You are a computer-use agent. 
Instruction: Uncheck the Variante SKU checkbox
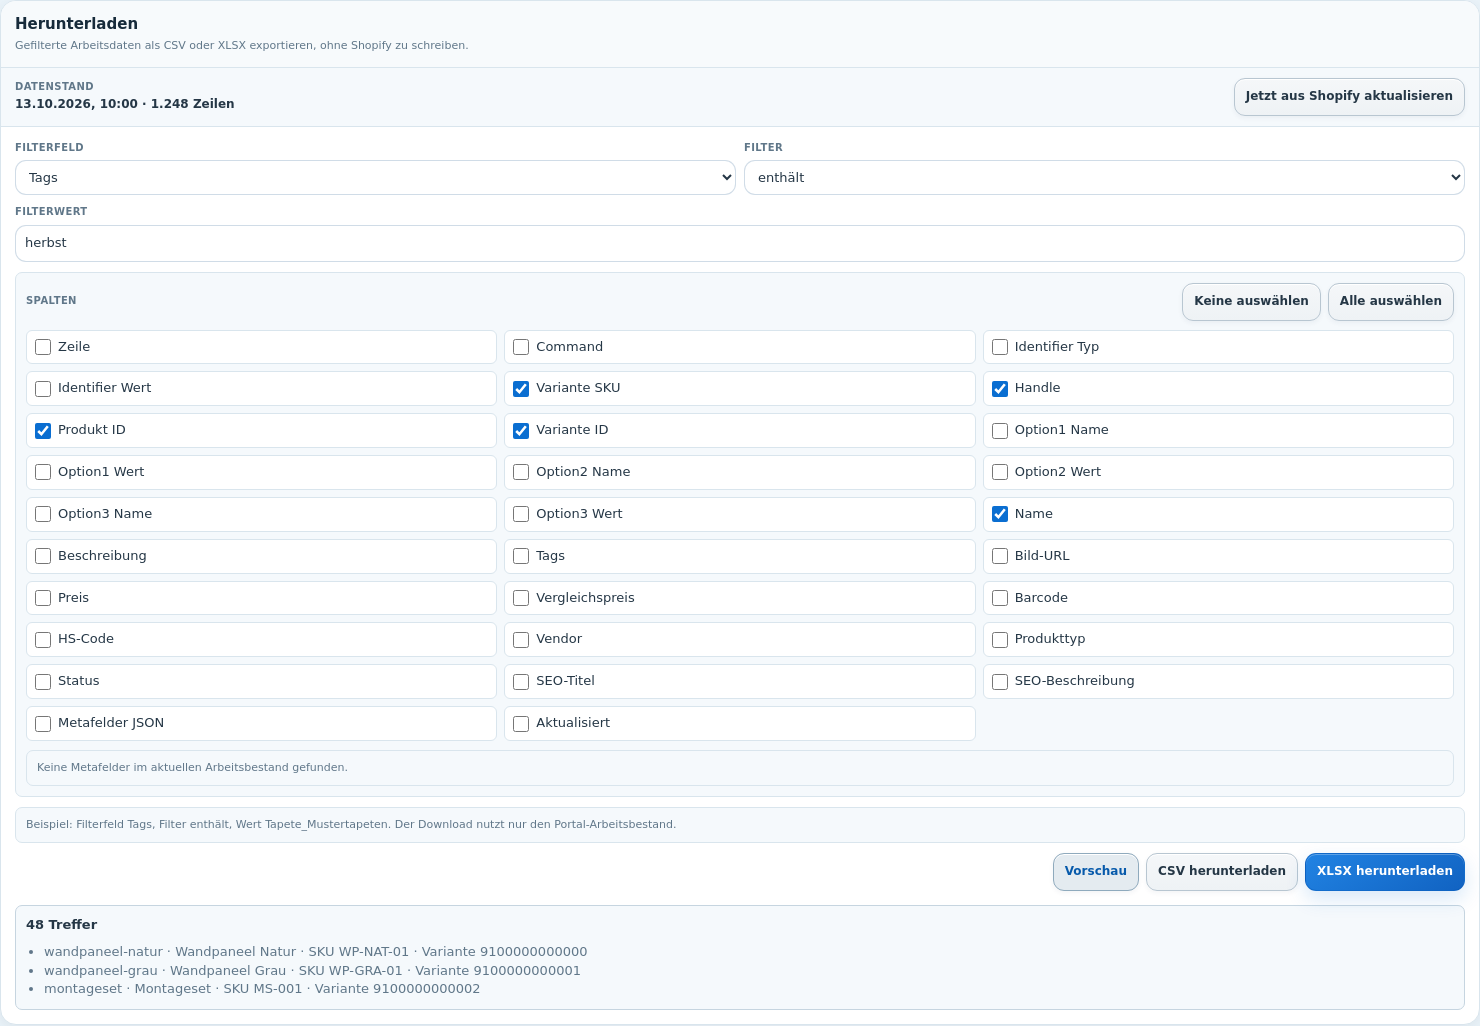click(521, 389)
